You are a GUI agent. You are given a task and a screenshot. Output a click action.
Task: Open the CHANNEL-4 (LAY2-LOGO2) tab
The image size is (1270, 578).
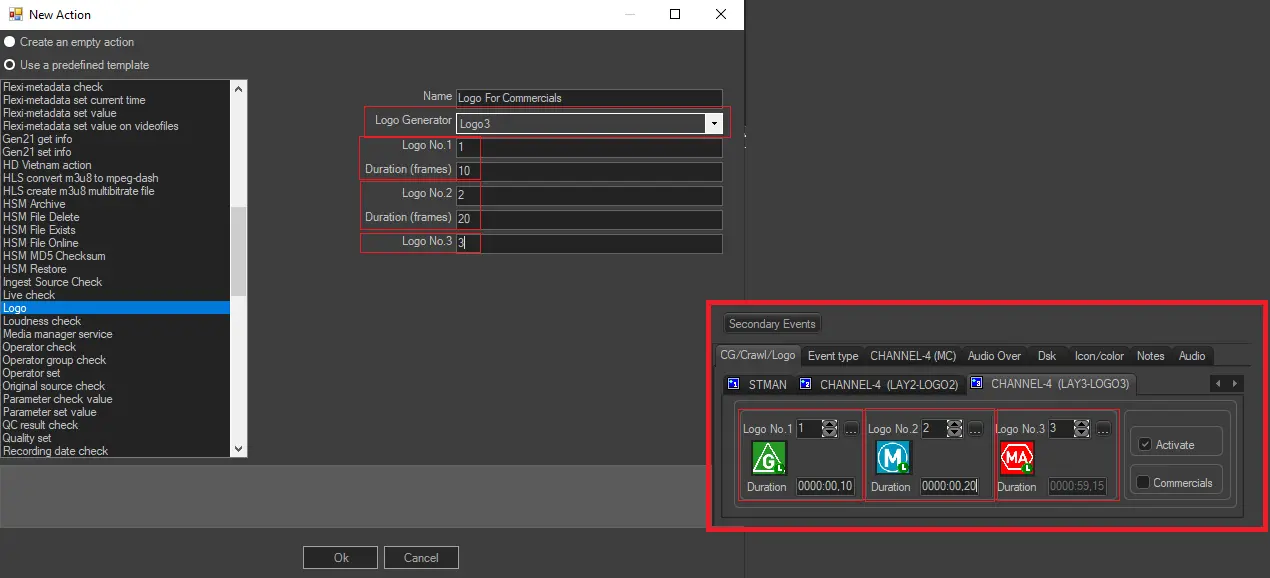point(879,384)
